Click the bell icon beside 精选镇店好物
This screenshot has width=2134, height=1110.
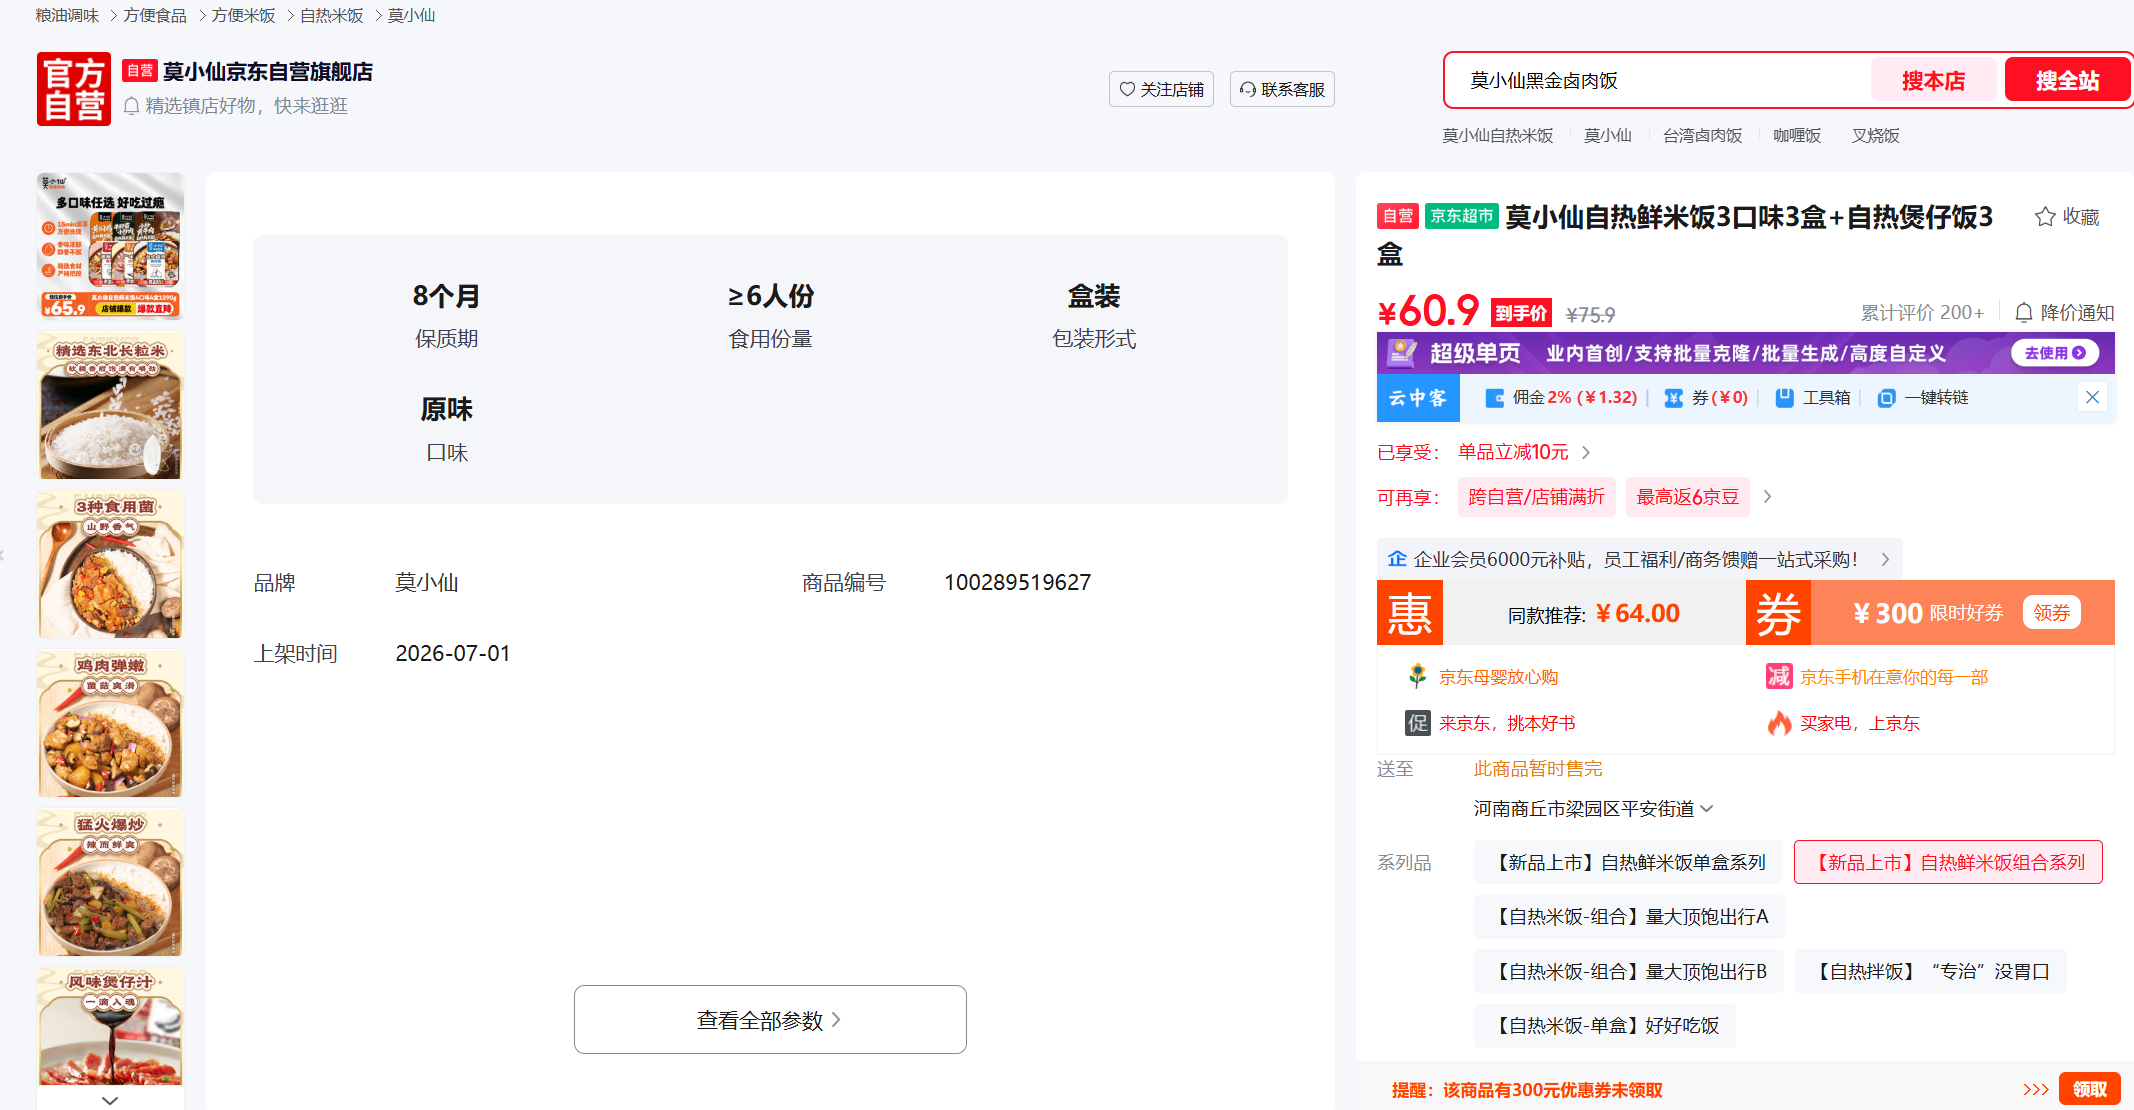[x=131, y=106]
